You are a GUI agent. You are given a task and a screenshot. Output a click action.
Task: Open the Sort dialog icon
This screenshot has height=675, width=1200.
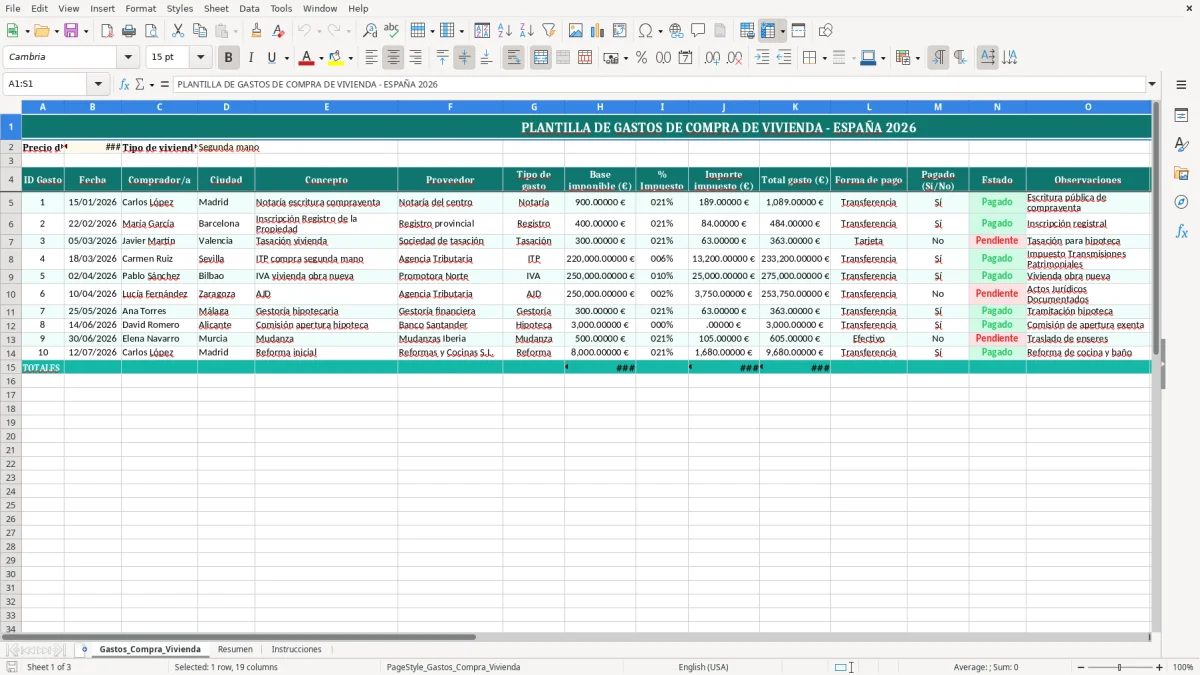[482, 31]
